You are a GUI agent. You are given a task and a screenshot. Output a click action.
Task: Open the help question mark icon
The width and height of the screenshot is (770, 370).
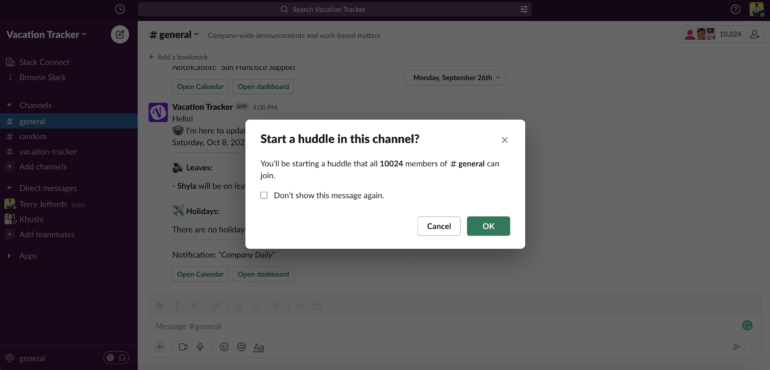tap(735, 9)
